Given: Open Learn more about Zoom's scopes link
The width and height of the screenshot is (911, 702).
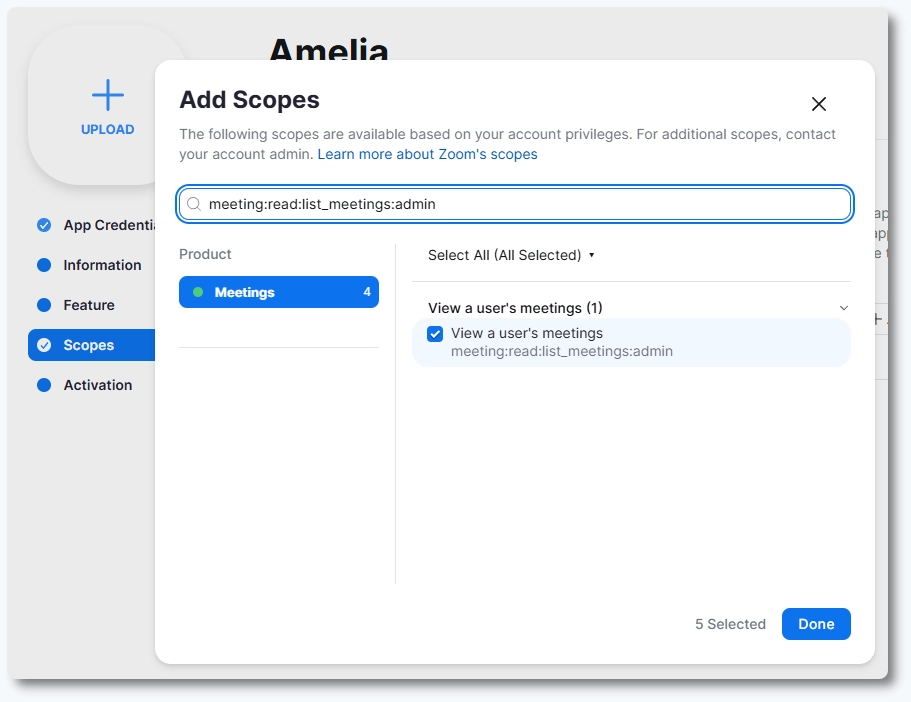Looking at the screenshot, I should [427, 154].
